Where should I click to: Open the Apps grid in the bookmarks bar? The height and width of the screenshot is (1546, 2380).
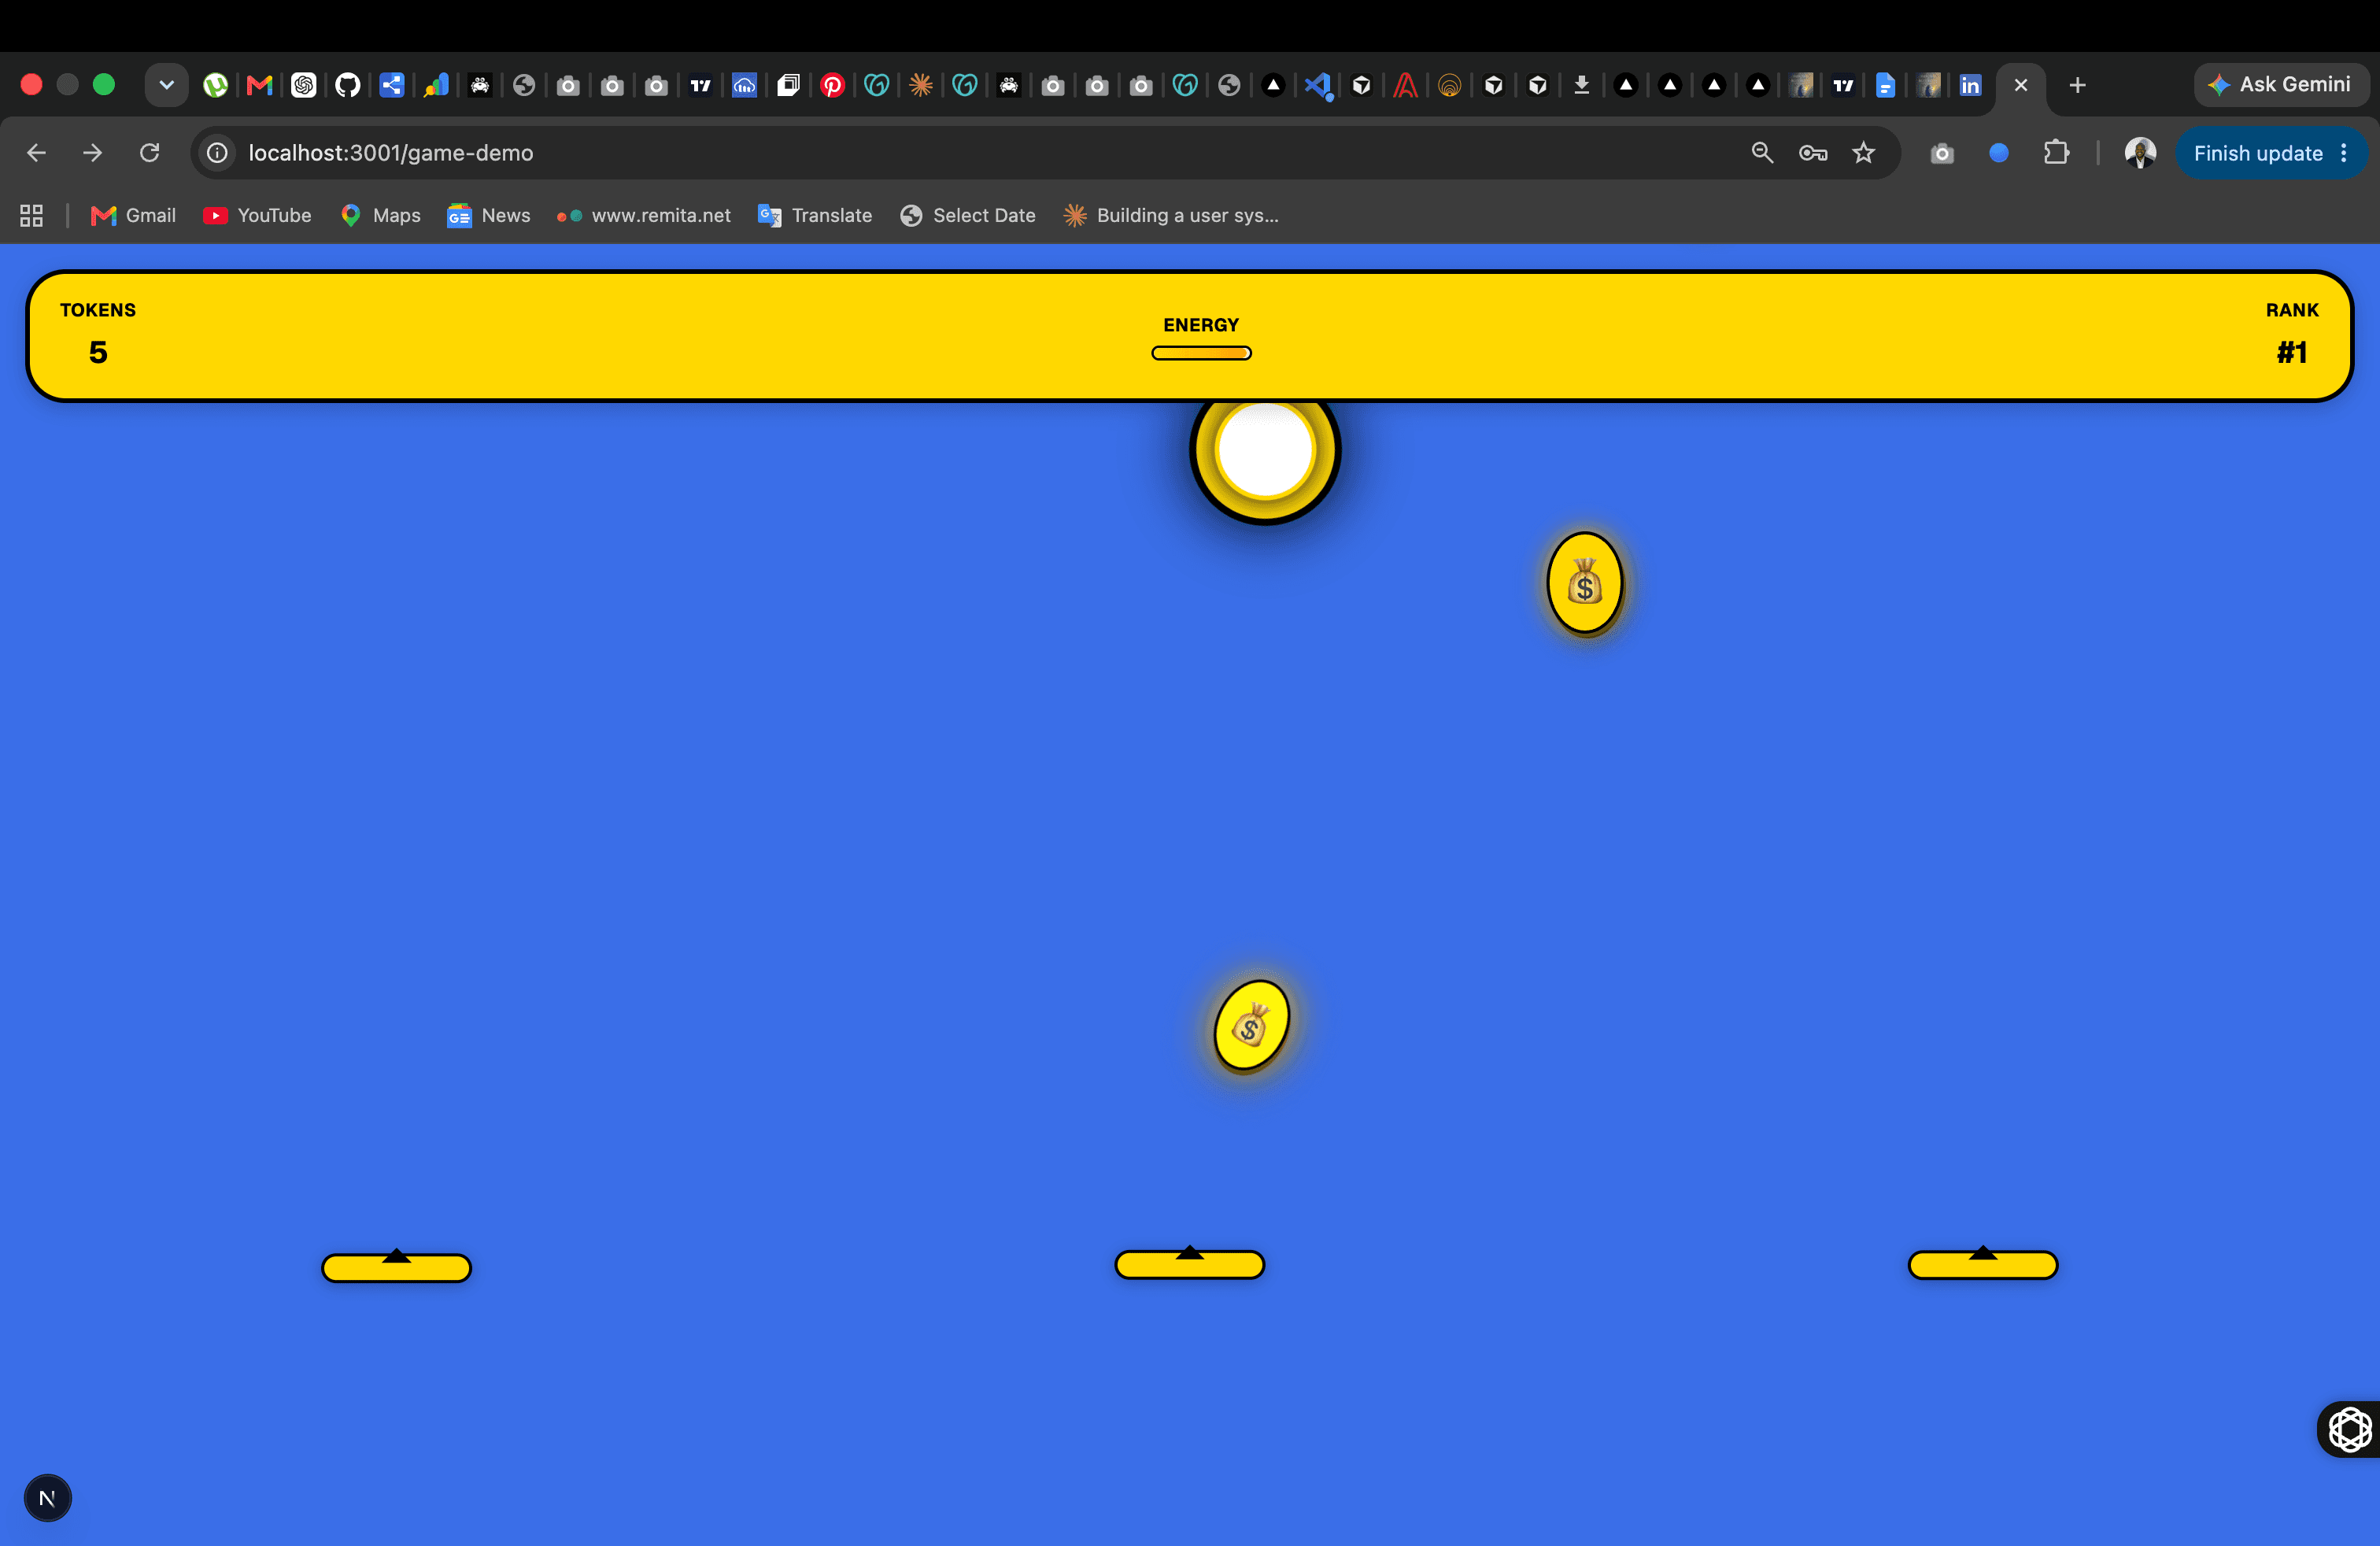point(31,215)
